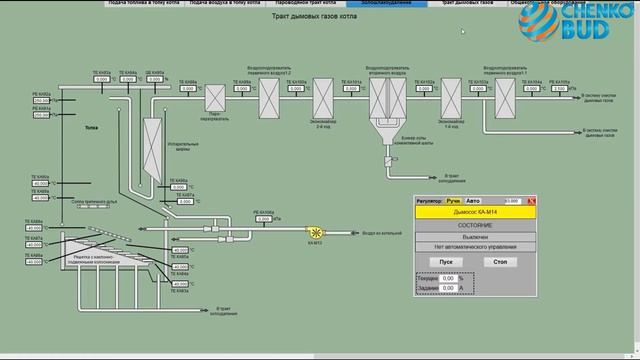The image size is (640, 360).
Task: Click the TE KA103a temperature value
Action: 478,89
